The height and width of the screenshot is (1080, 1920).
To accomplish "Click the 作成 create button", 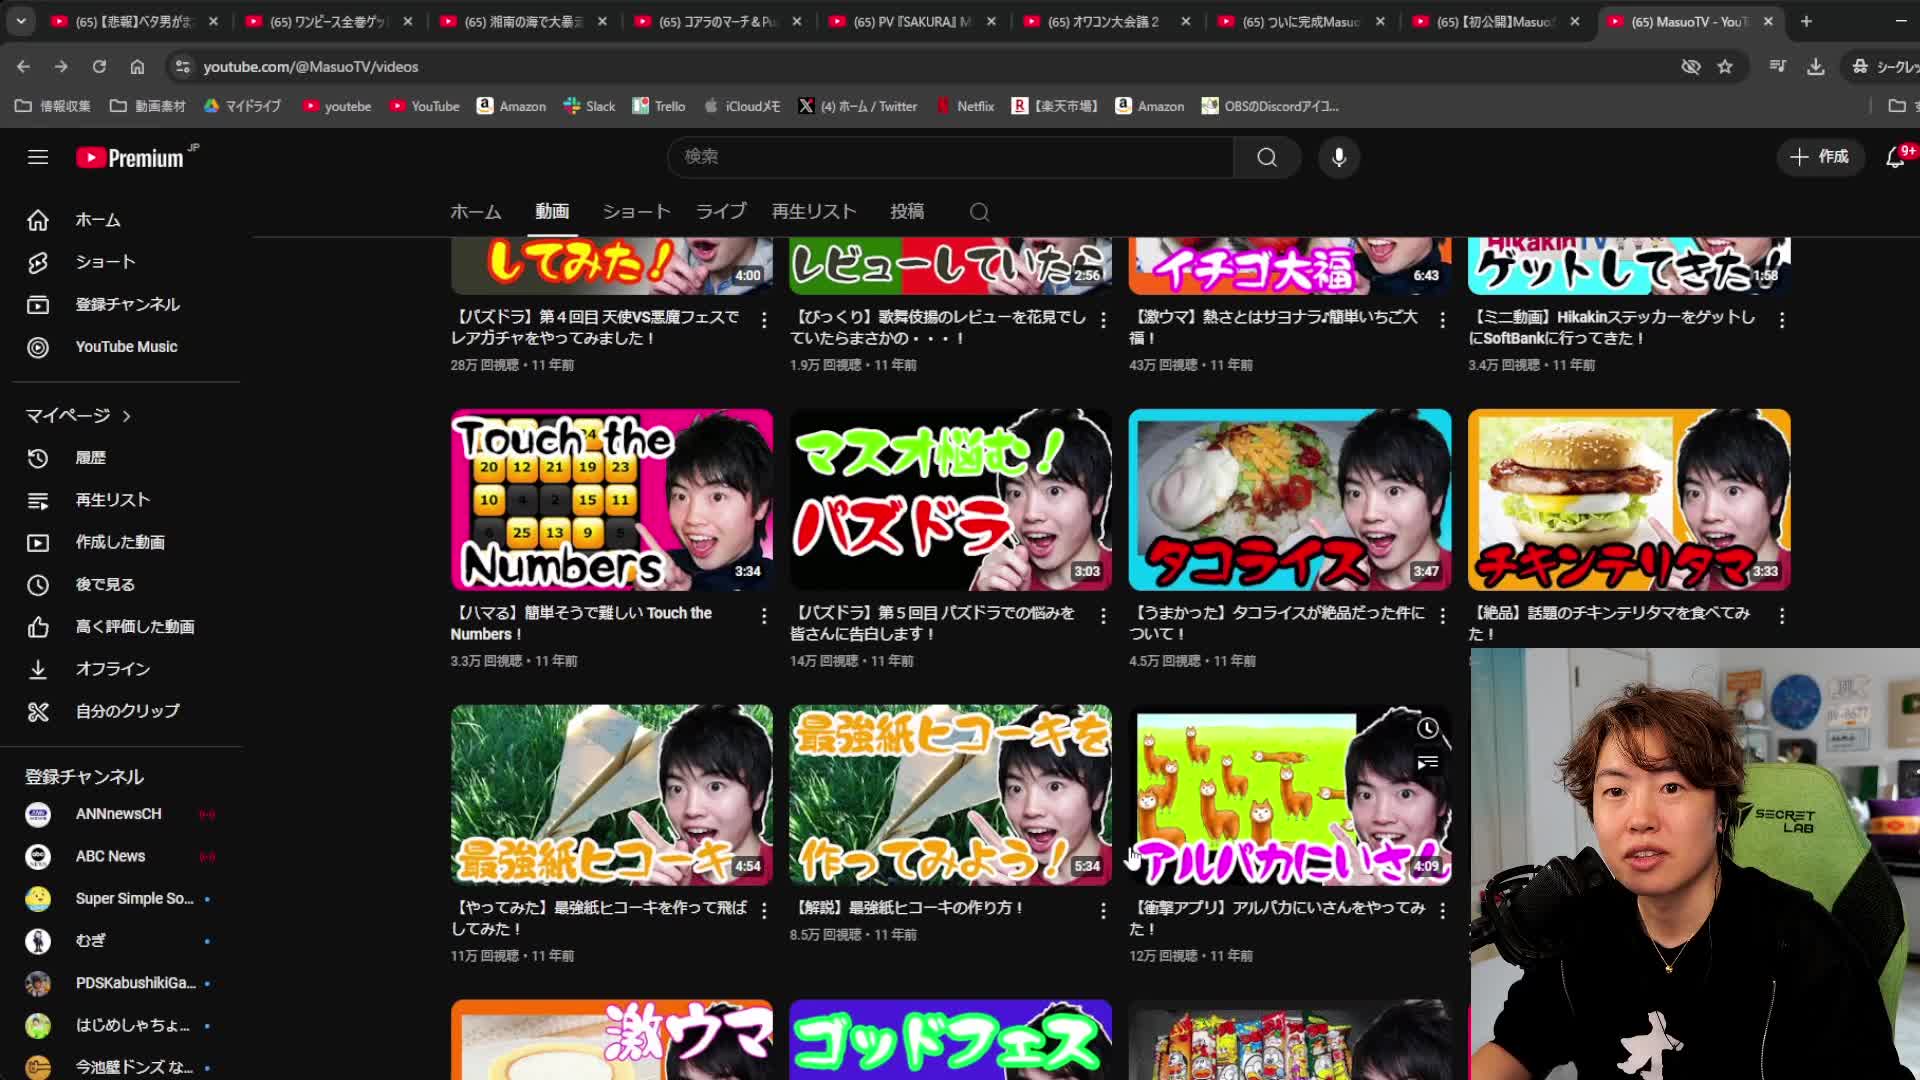I will click(1820, 157).
